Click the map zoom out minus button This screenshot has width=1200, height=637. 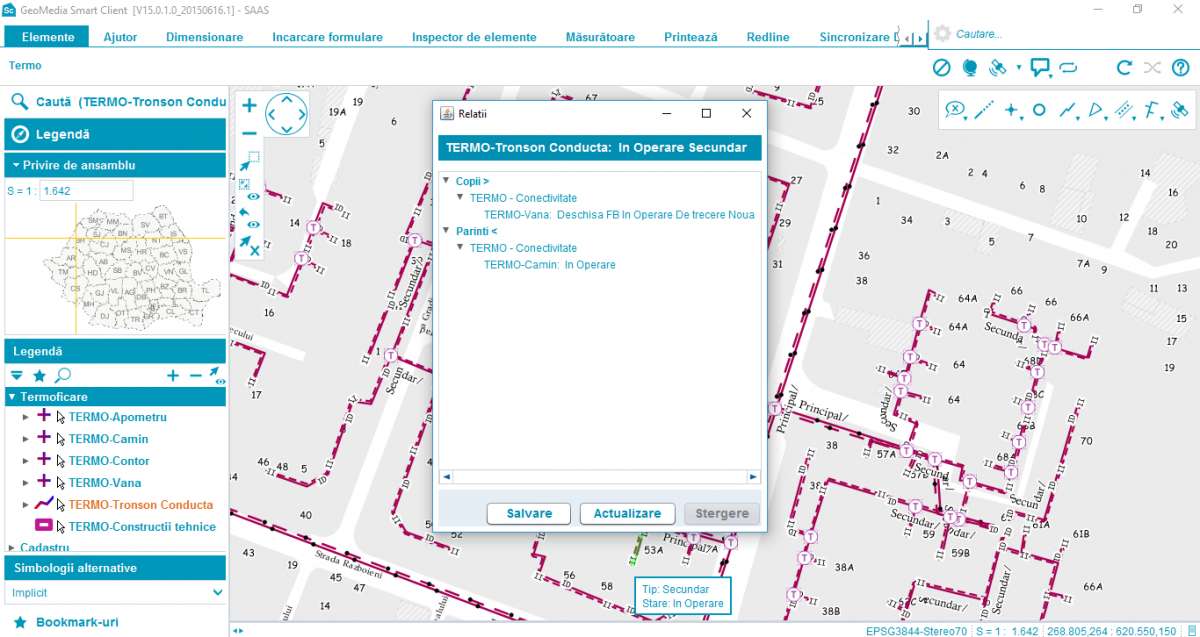coord(249,133)
